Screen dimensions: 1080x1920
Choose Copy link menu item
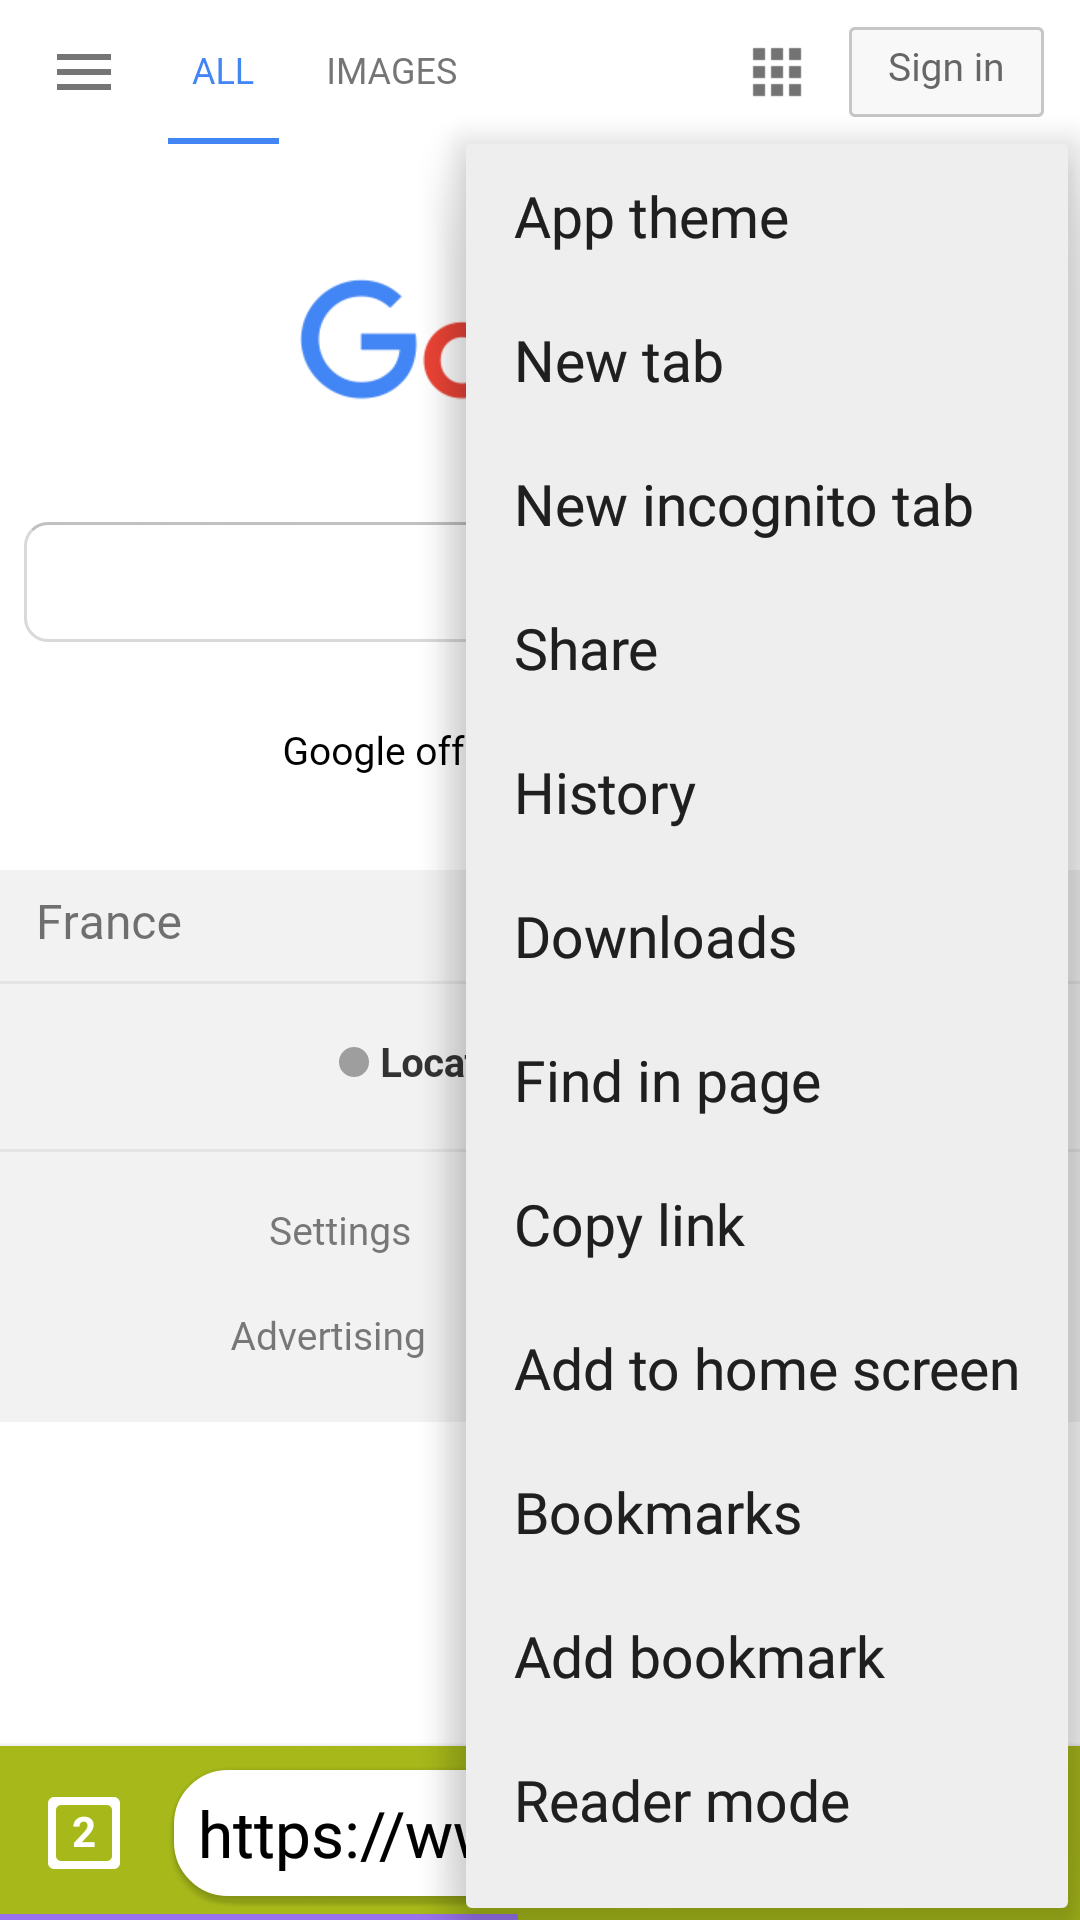point(630,1227)
